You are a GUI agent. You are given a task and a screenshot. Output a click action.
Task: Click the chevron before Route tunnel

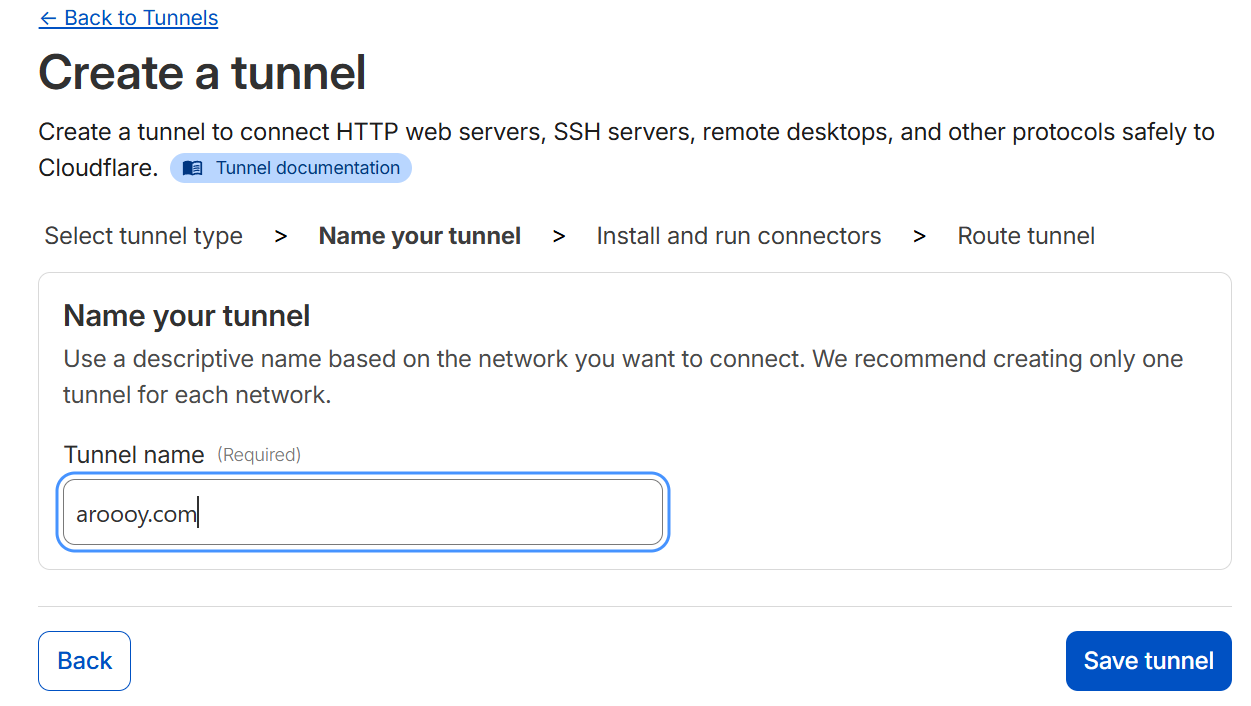919,236
